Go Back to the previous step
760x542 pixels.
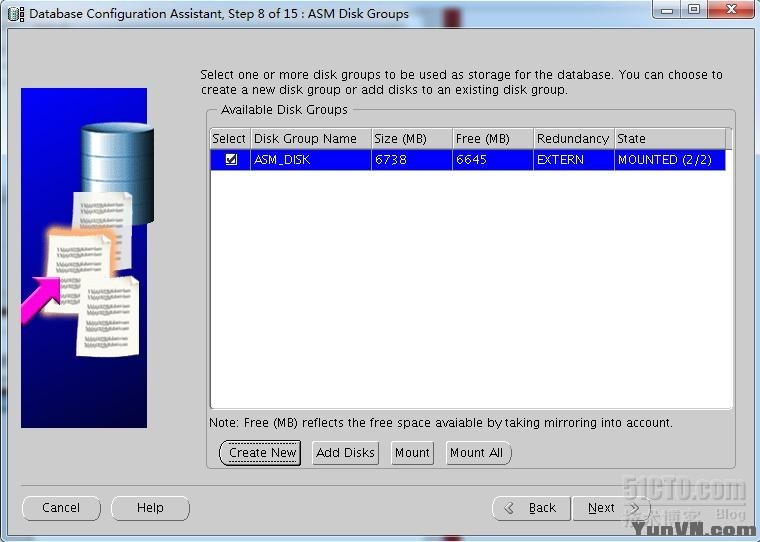531,508
